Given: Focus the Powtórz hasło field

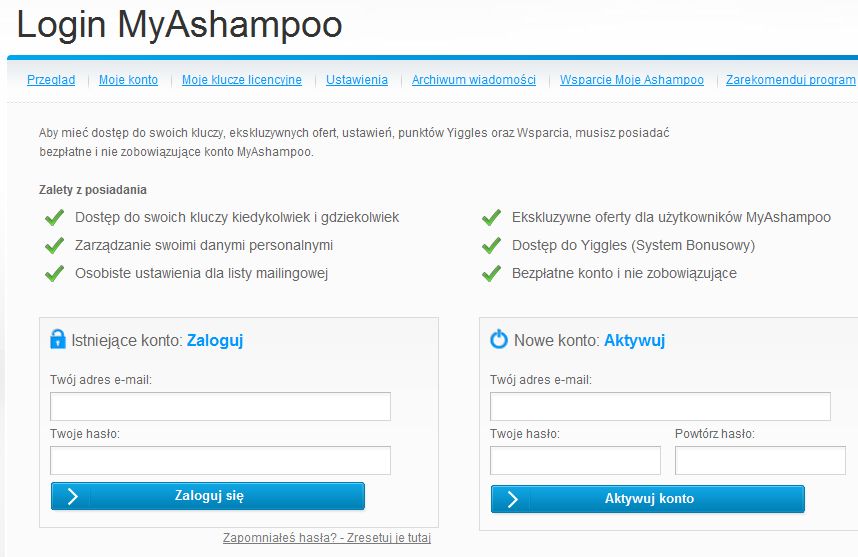Looking at the screenshot, I should coord(760,461).
